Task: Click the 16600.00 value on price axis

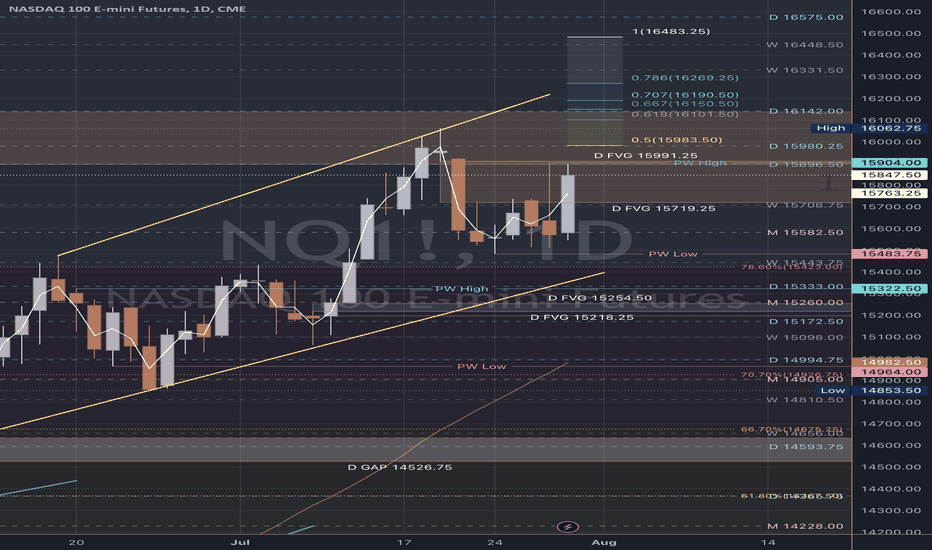Action: [x=891, y=12]
